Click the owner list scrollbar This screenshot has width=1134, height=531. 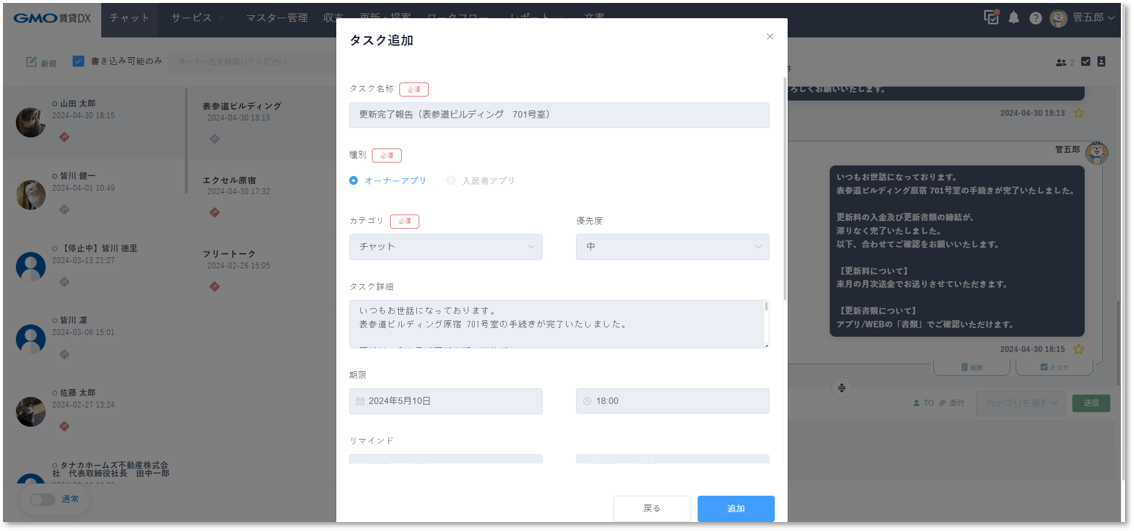coord(187,141)
